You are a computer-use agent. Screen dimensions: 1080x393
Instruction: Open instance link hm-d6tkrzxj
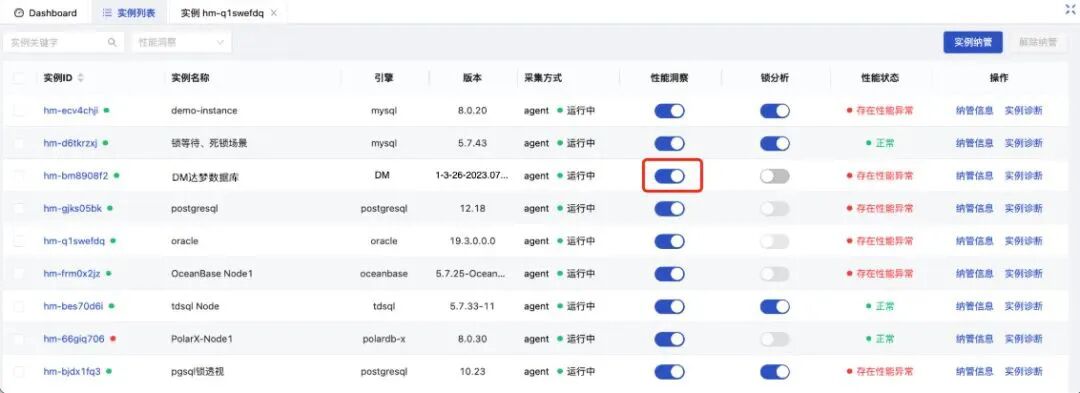pos(71,143)
